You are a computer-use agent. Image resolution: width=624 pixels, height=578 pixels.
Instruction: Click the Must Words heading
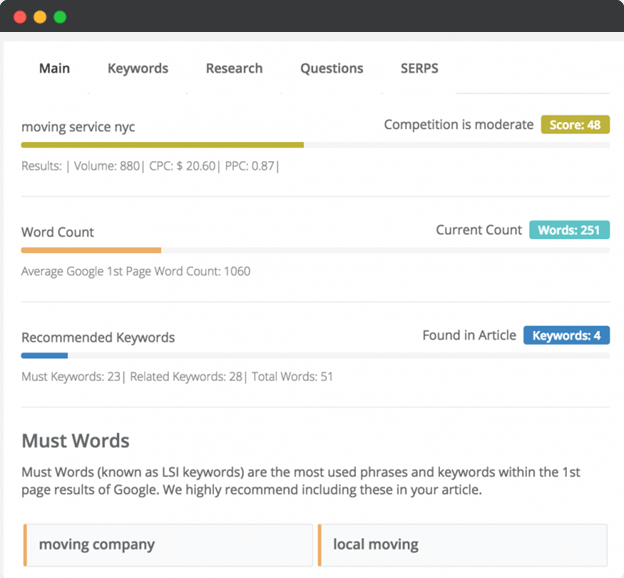coord(76,441)
